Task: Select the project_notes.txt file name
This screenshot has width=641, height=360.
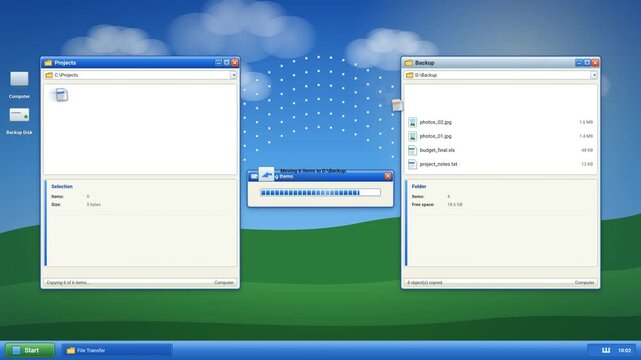Action: [438, 164]
